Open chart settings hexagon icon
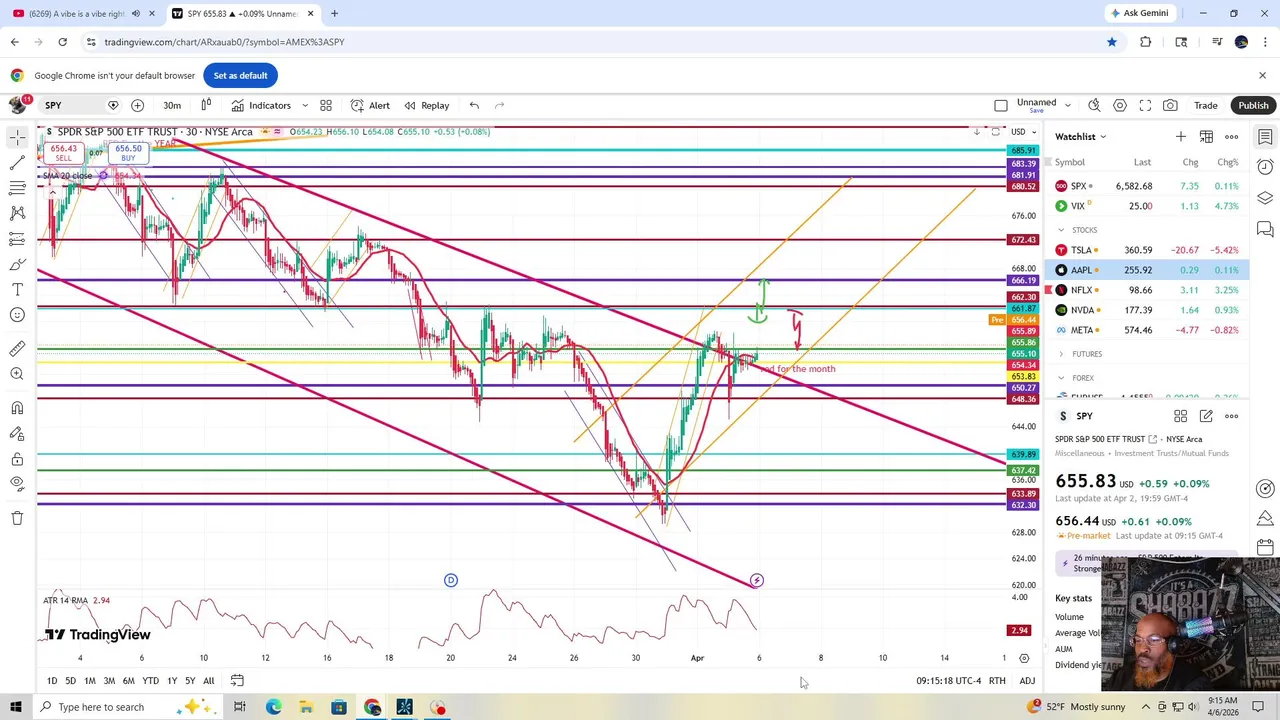 click(1120, 105)
